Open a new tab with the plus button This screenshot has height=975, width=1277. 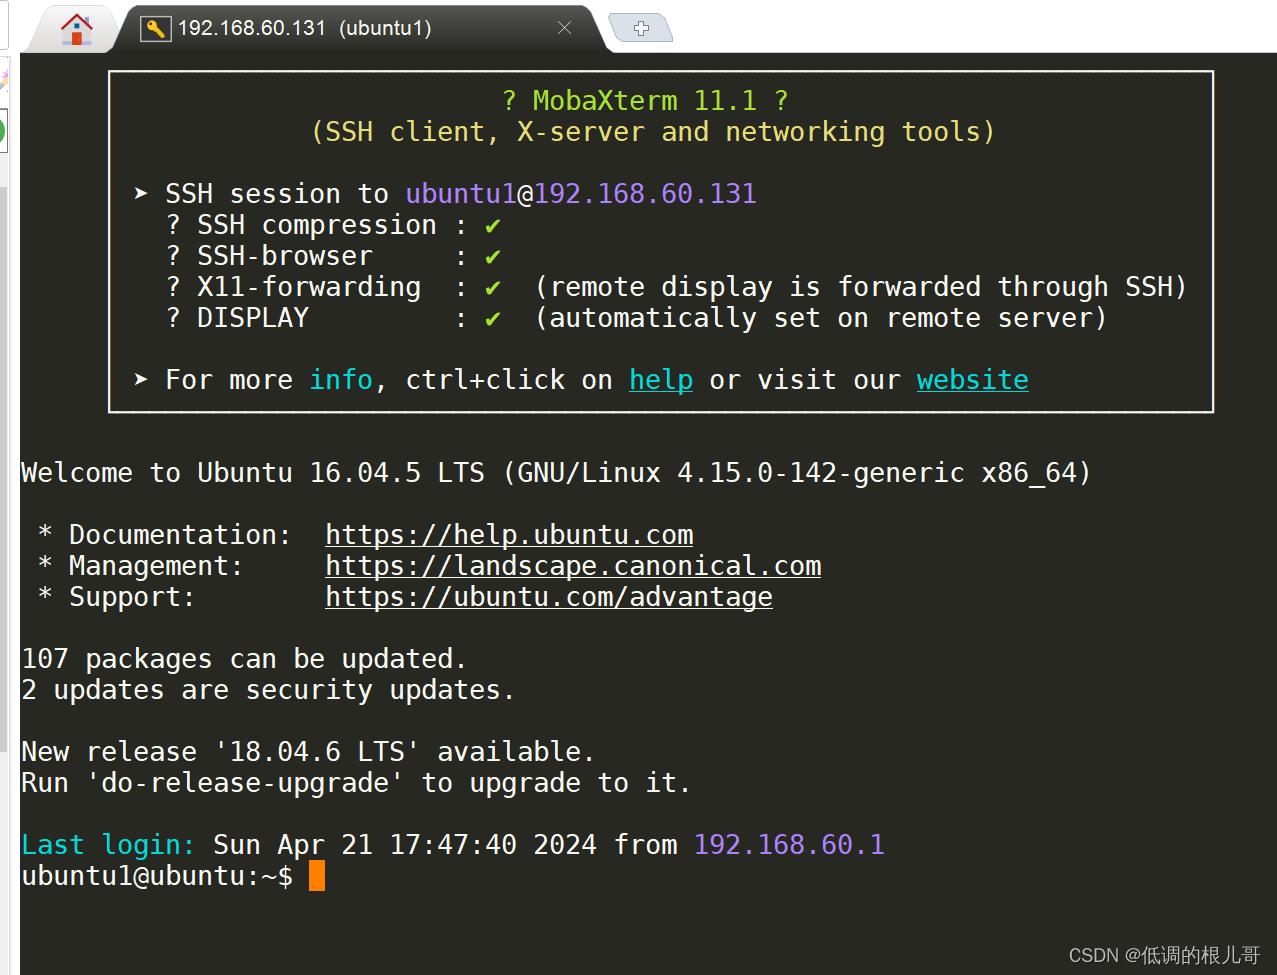tap(641, 28)
